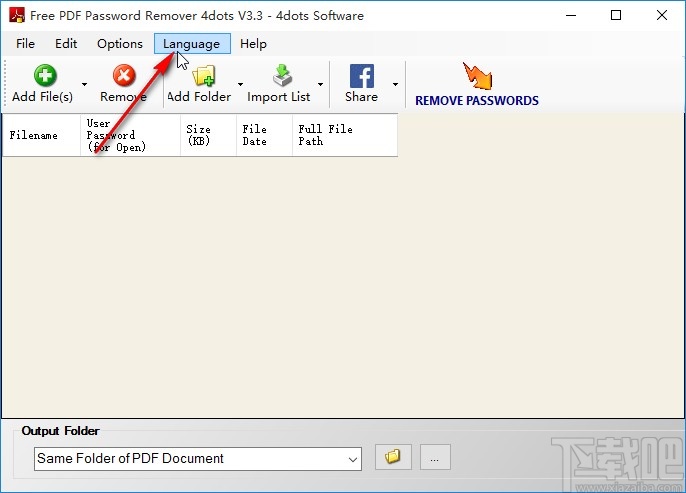The image size is (686, 493).
Task: Click the app icon in title bar
Action: (x=17, y=15)
